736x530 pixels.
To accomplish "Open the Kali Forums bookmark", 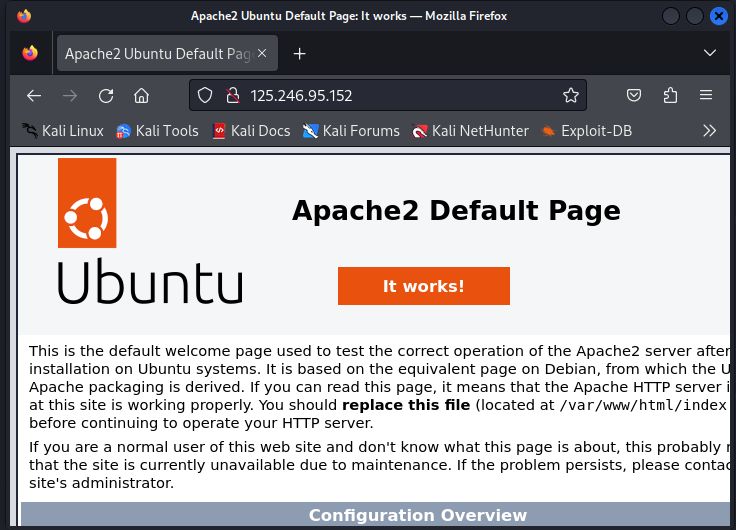I will pos(351,131).
